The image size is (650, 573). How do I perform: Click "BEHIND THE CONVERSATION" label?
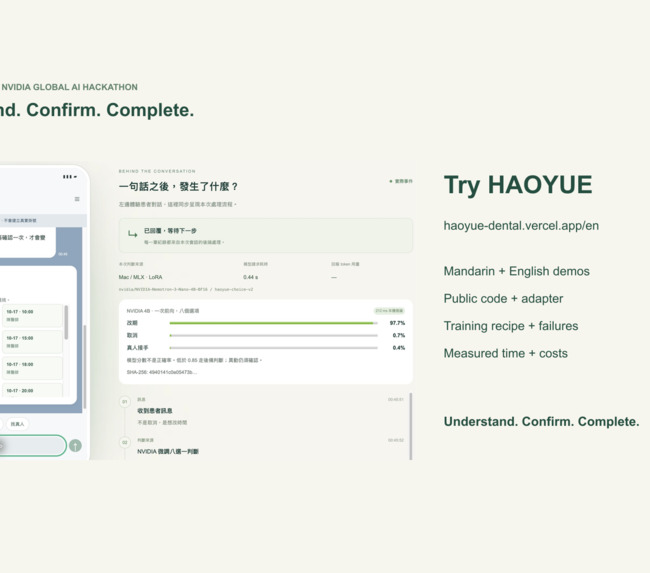point(157,171)
